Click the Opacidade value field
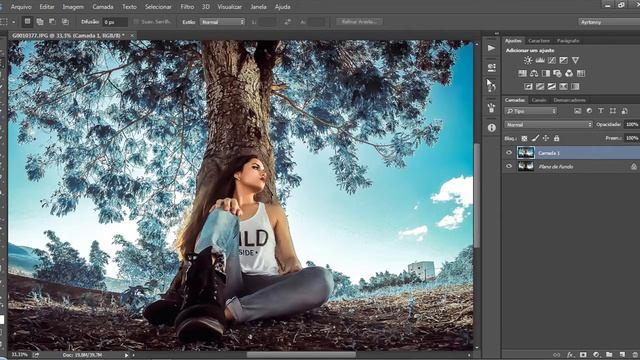Image resolution: width=640 pixels, height=360 pixels. pyautogui.click(x=632, y=124)
